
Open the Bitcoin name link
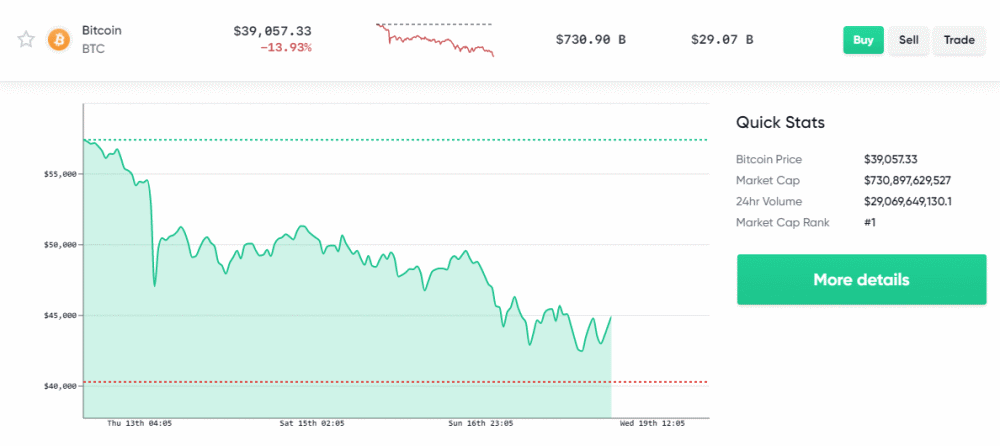(101, 30)
